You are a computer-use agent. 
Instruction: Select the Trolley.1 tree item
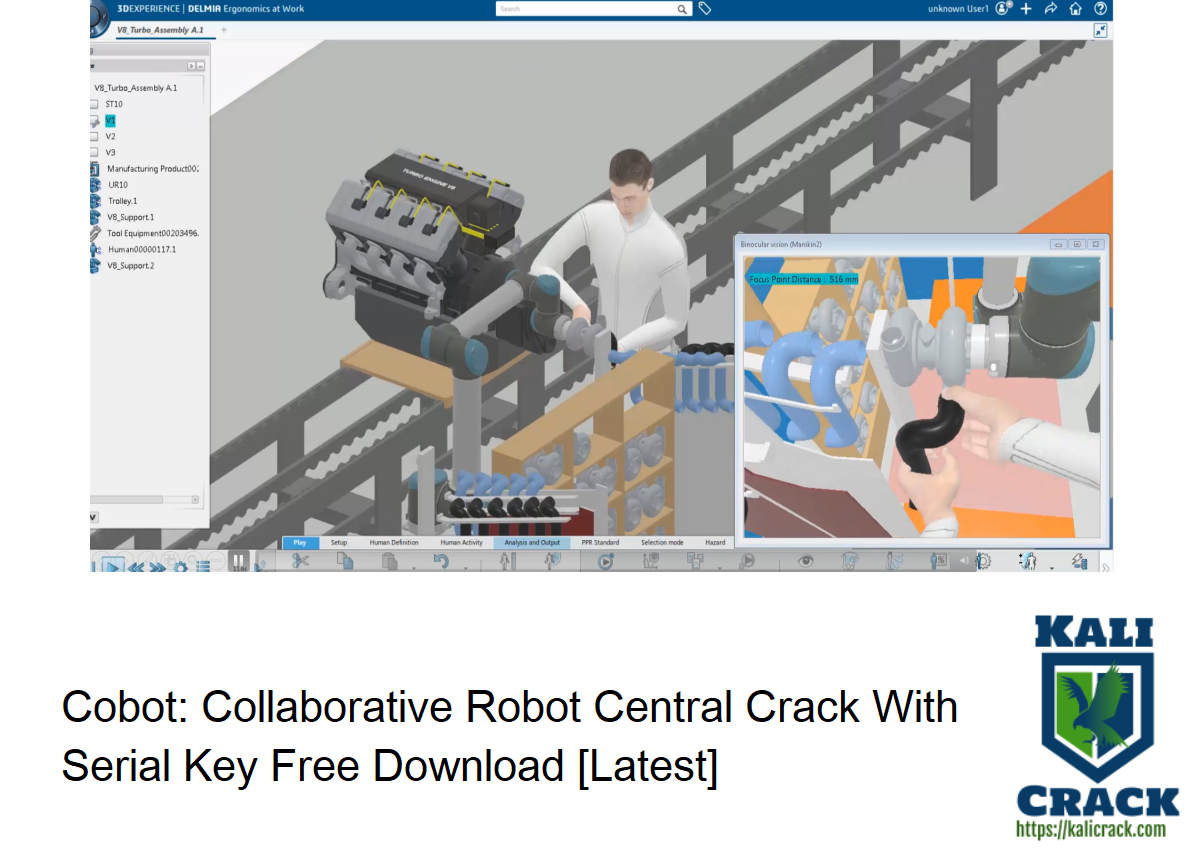coord(122,201)
